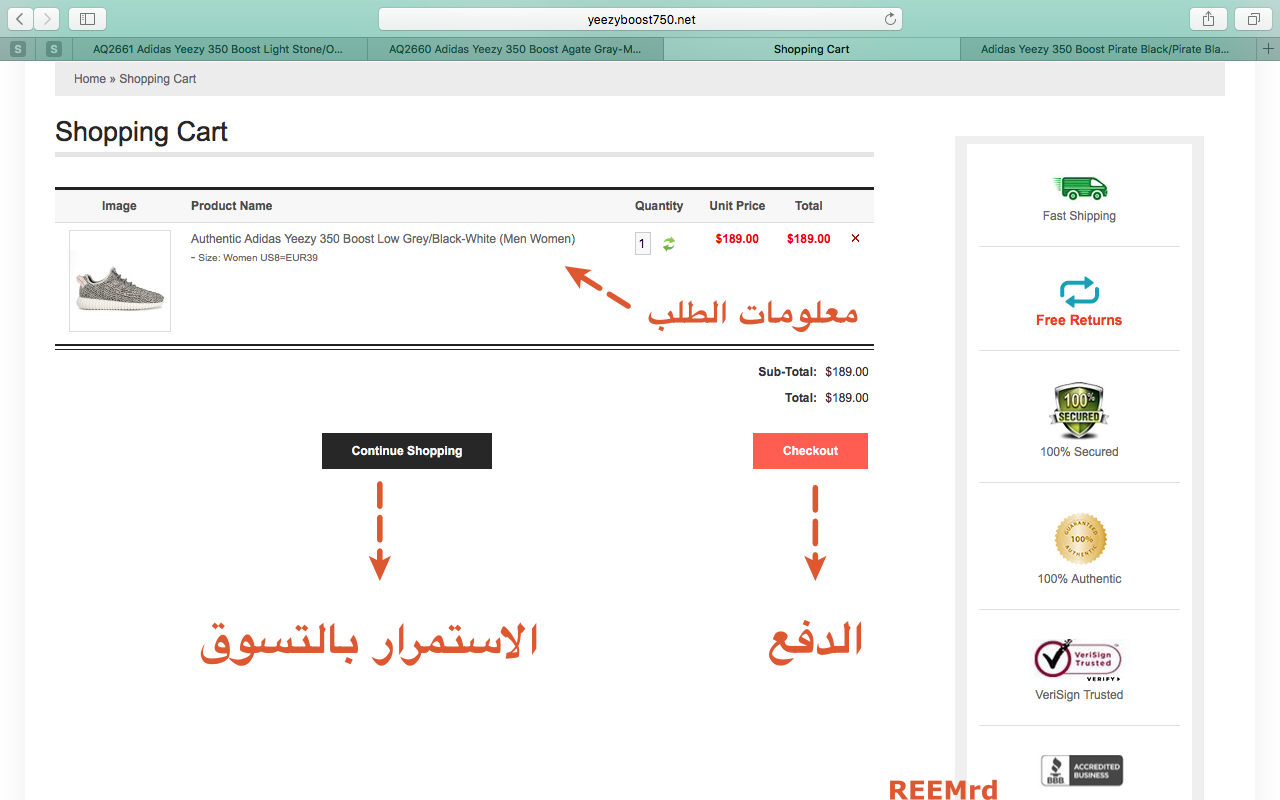
Task: Click the Product Name column header
Action: pos(231,206)
